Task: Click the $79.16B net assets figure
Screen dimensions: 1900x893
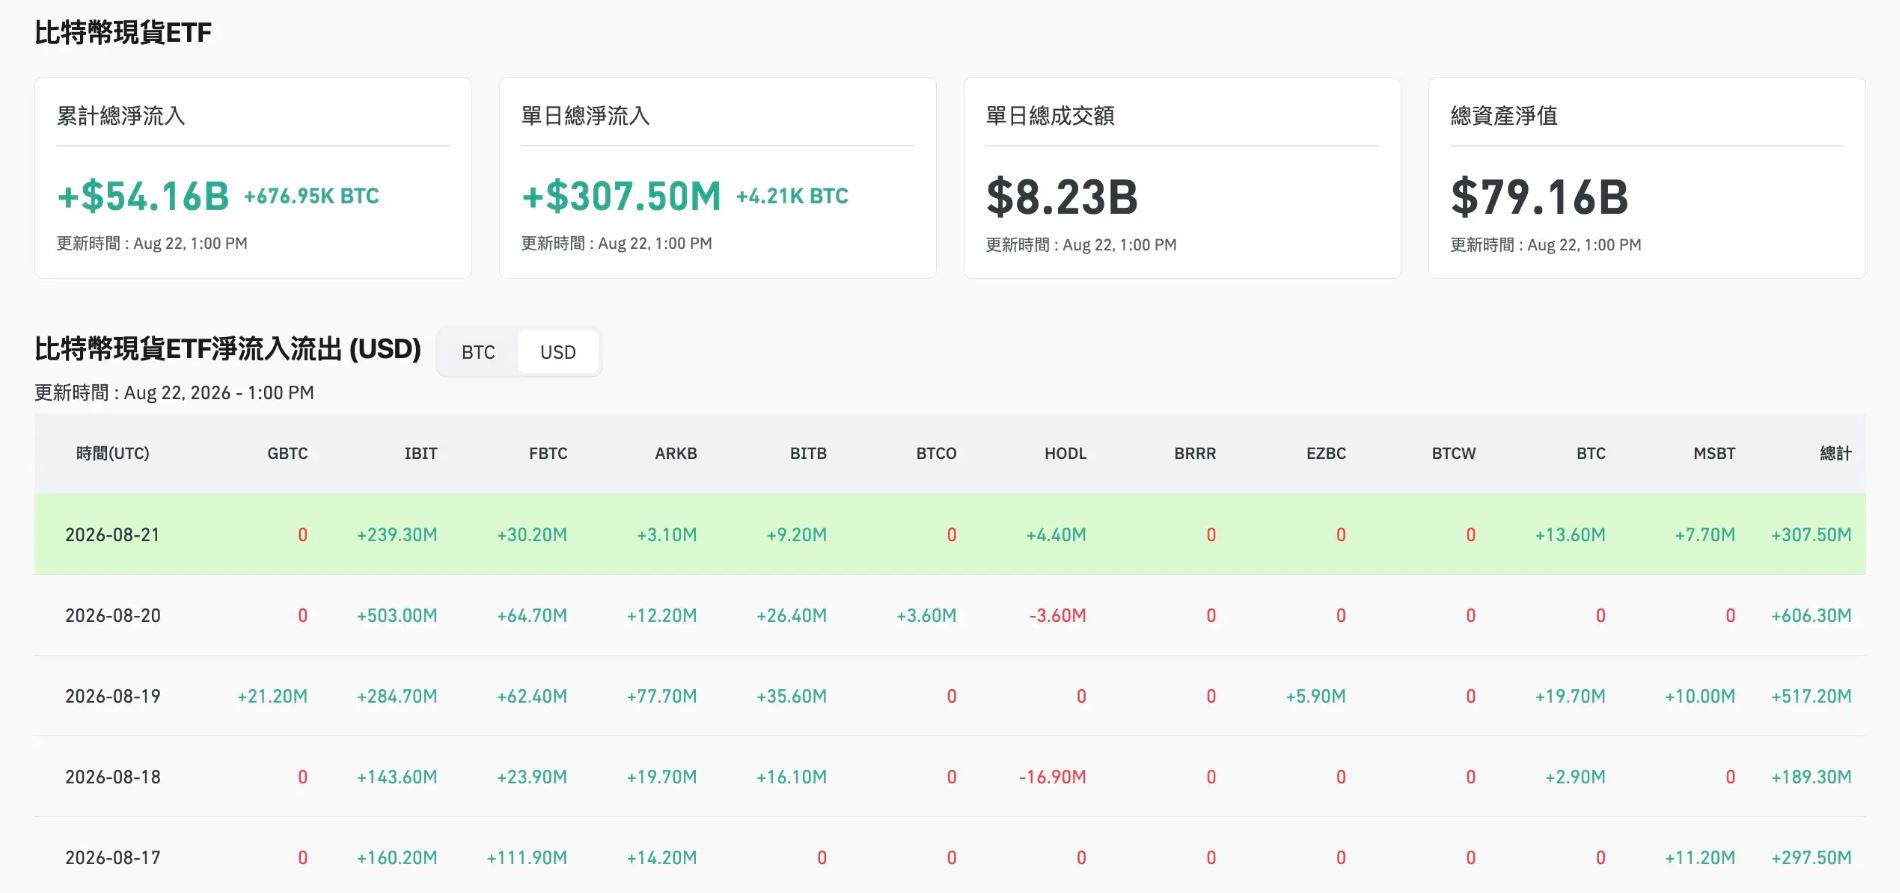Action: click(x=1539, y=197)
